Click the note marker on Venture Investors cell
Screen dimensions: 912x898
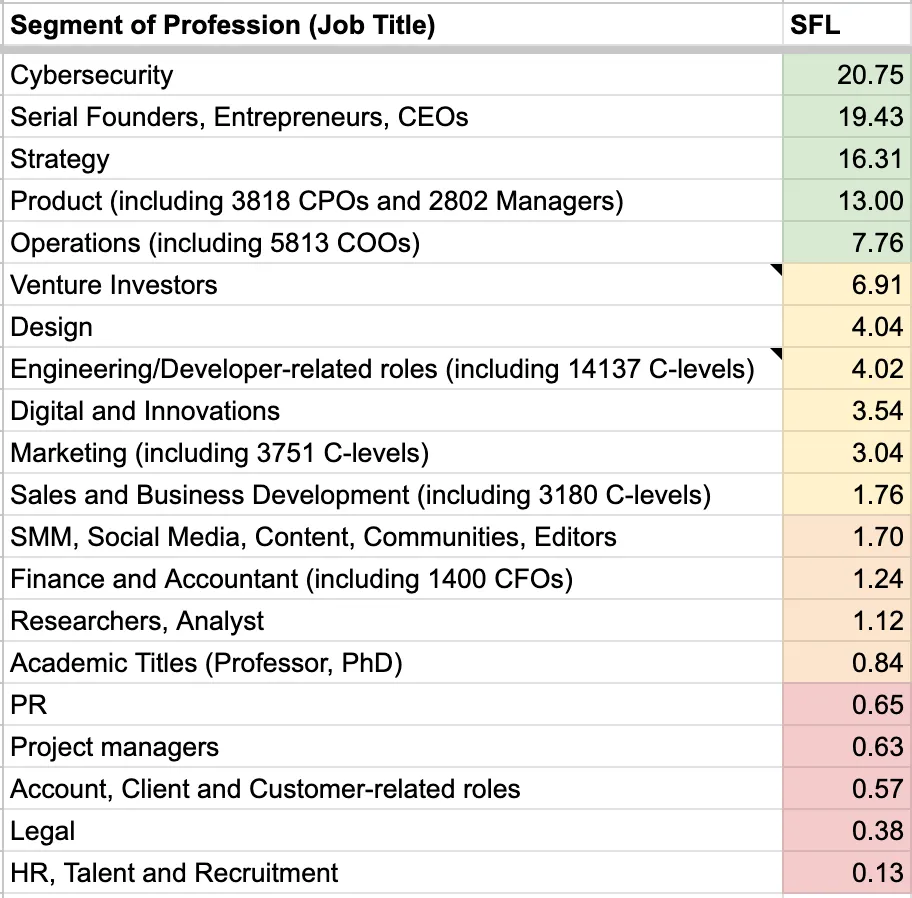776,269
